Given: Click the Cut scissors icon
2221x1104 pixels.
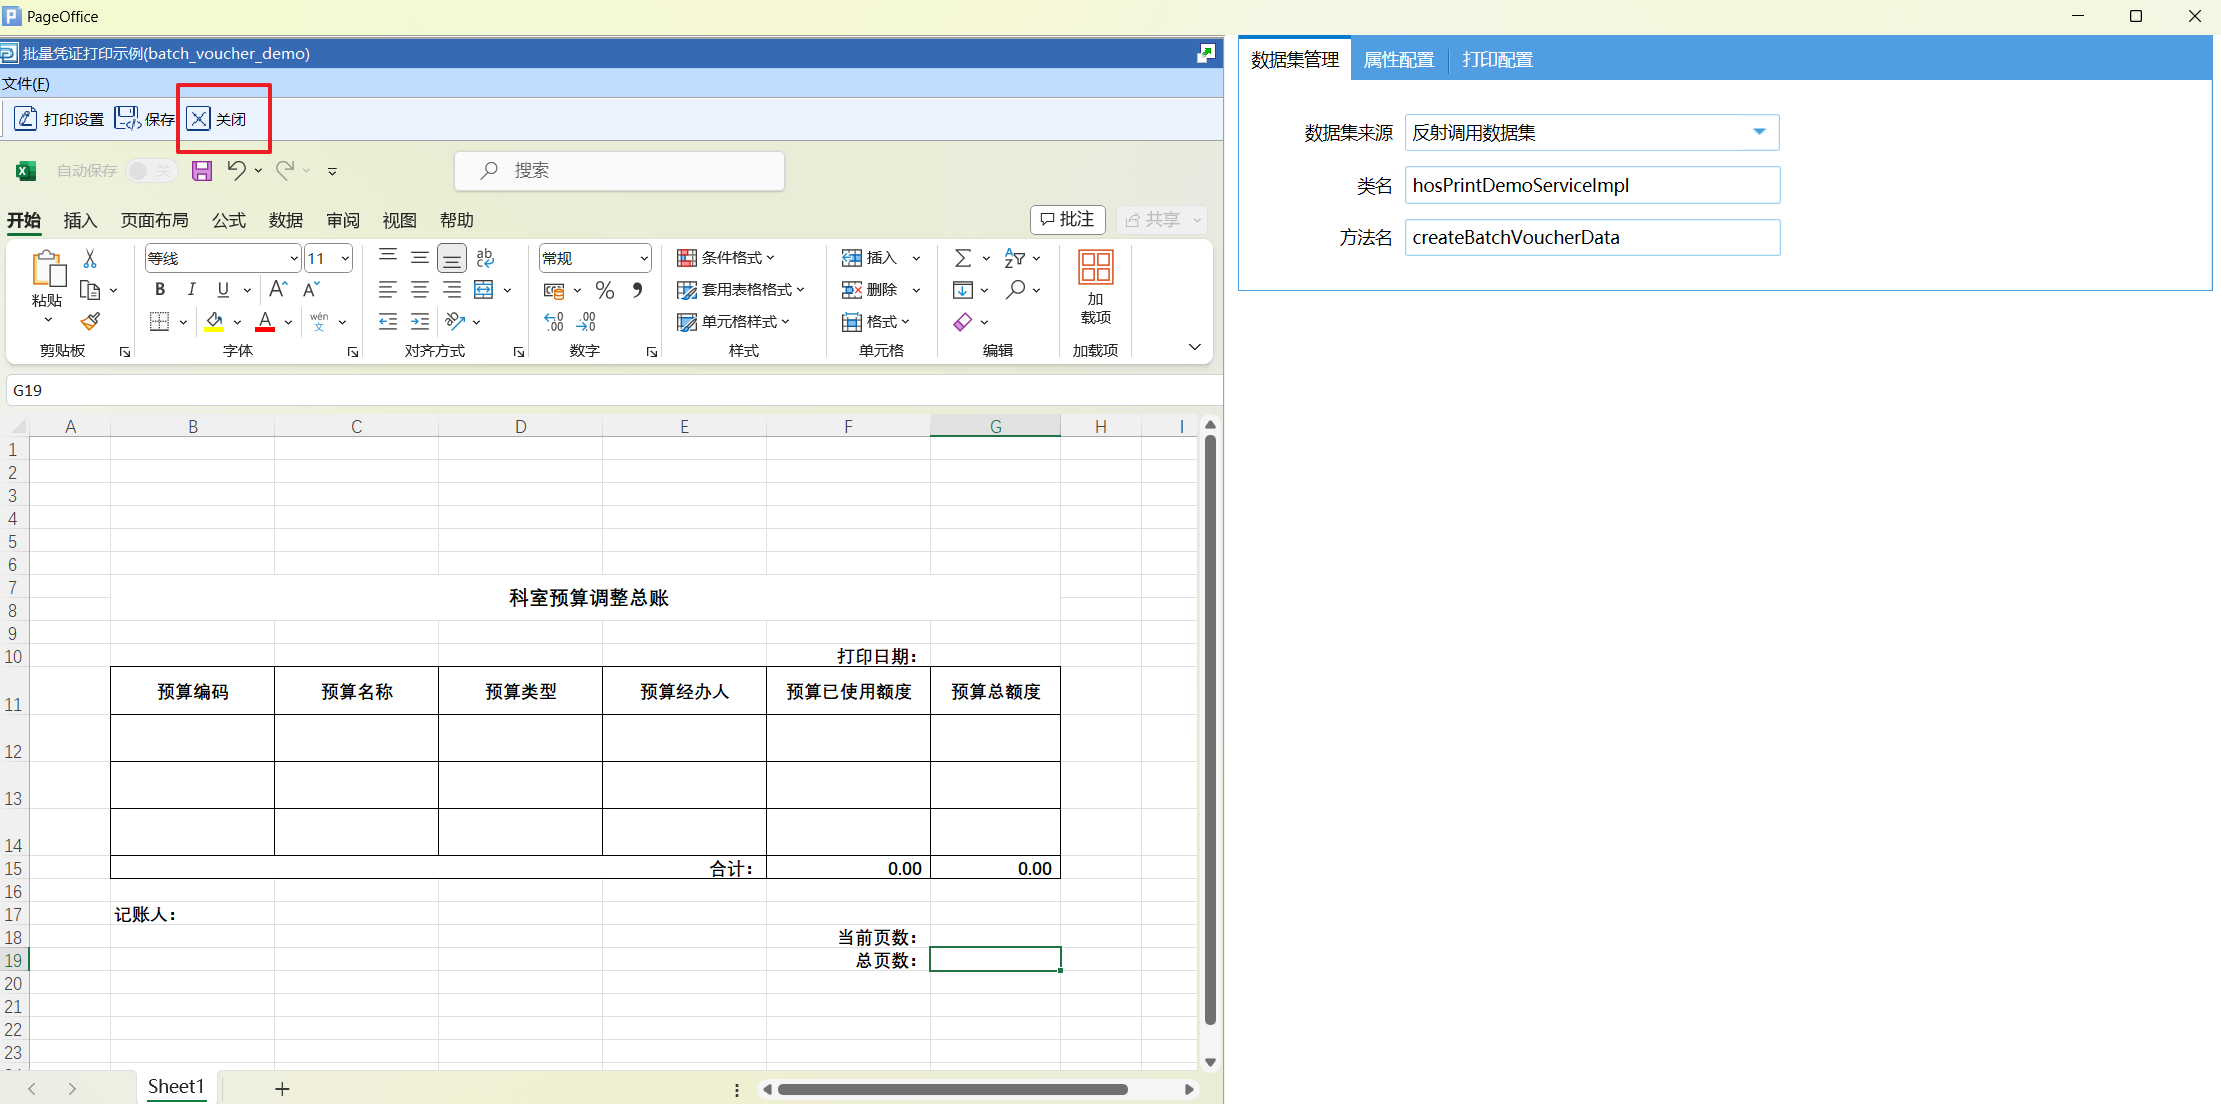Looking at the screenshot, I should (x=90, y=258).
